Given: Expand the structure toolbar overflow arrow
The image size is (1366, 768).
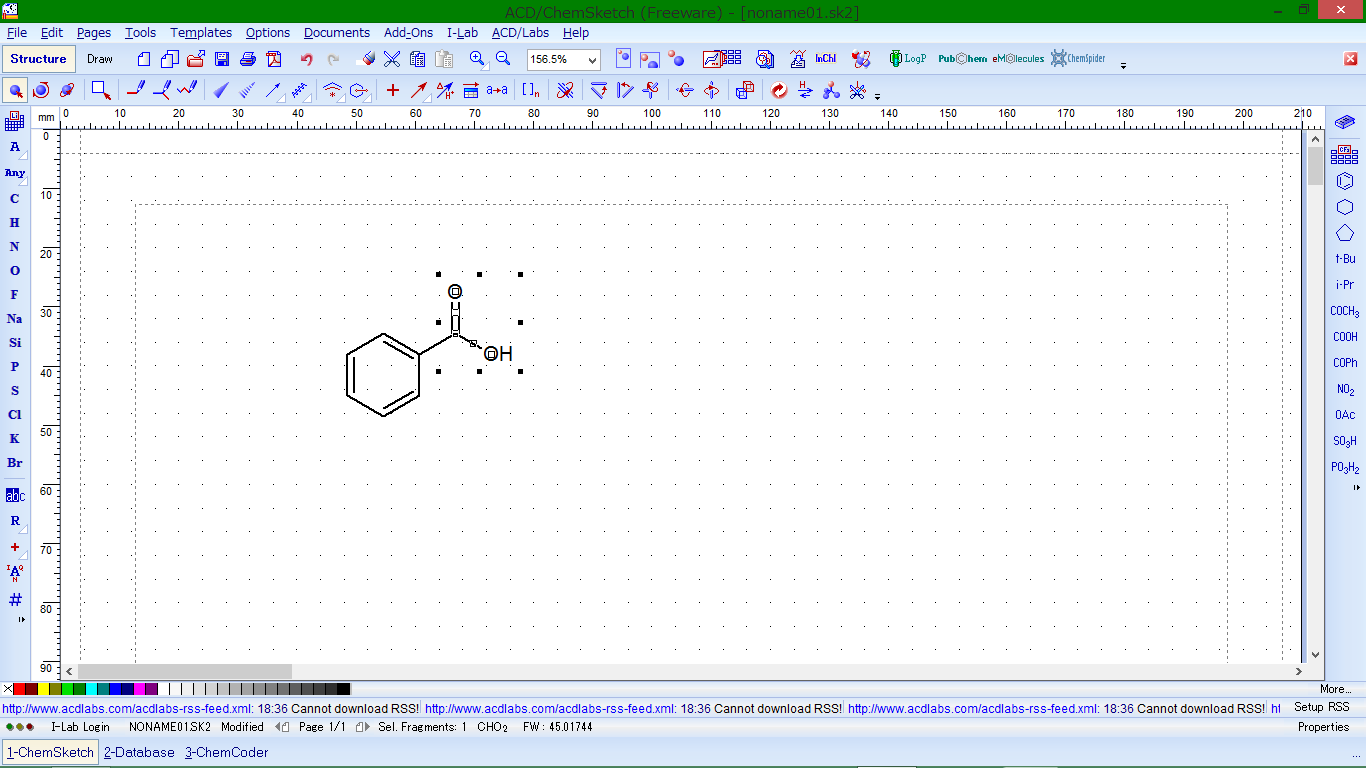Looking at the screenshot, I should pyautogui.click(x=877, y=97).
